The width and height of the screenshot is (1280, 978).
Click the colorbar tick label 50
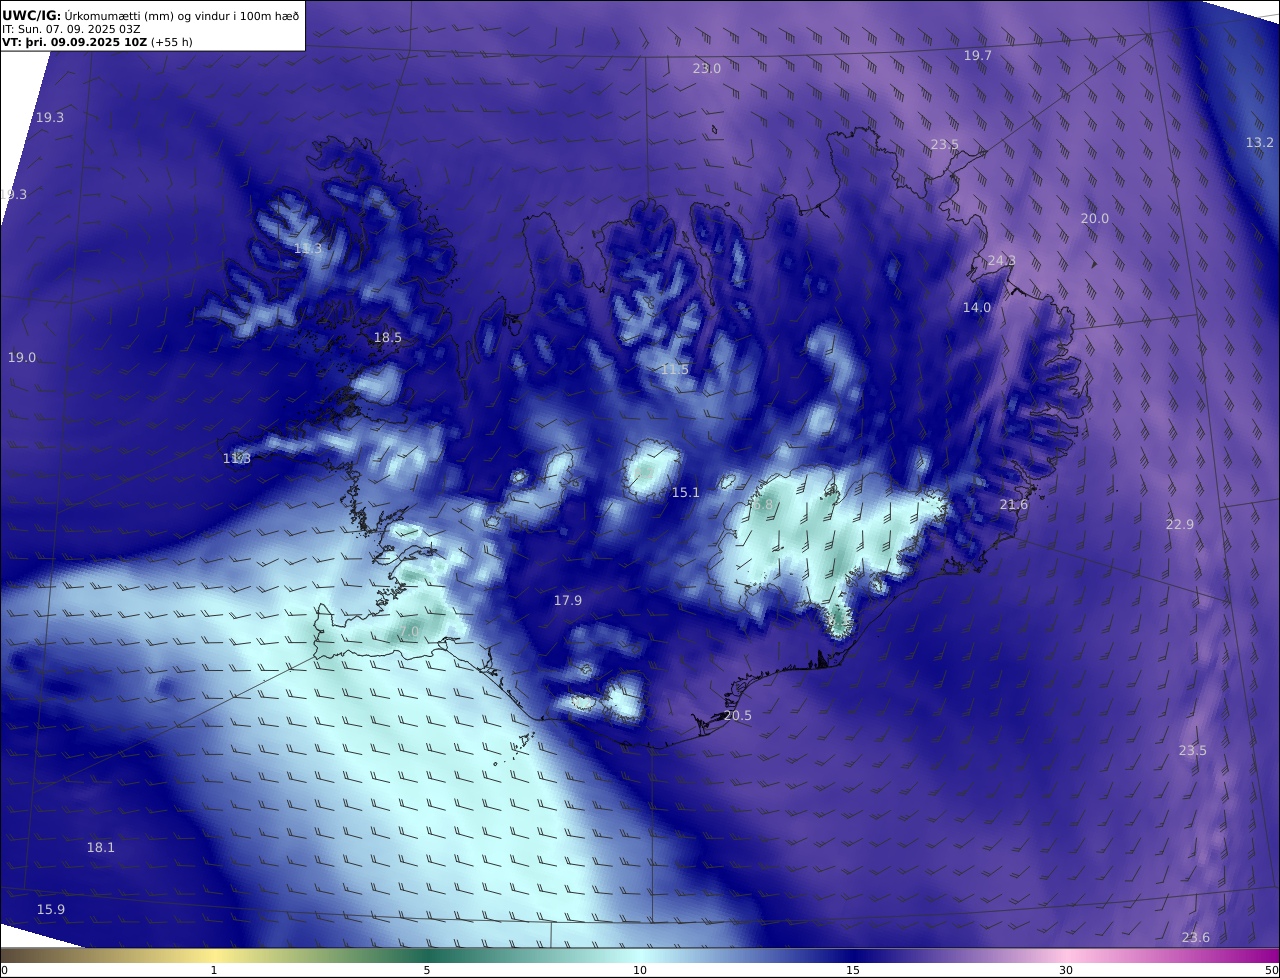(1272, 970)
